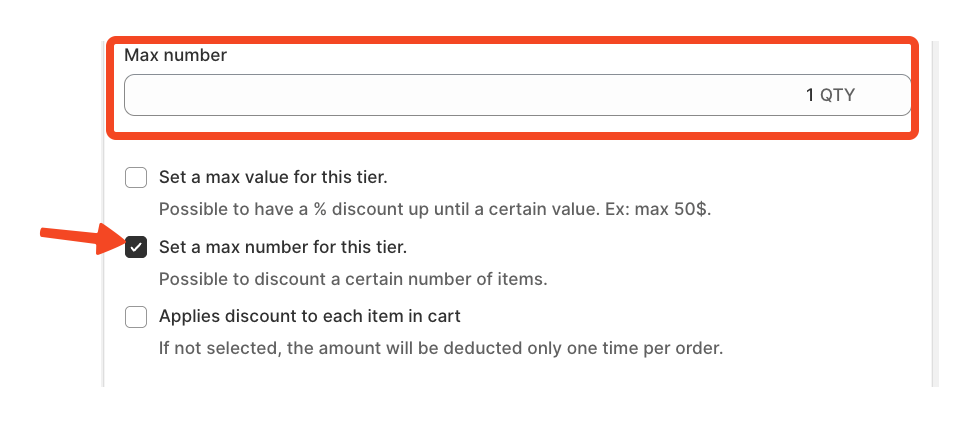
Task: Check the "Set a max value" checkbox
Action: tap(136, 178)
